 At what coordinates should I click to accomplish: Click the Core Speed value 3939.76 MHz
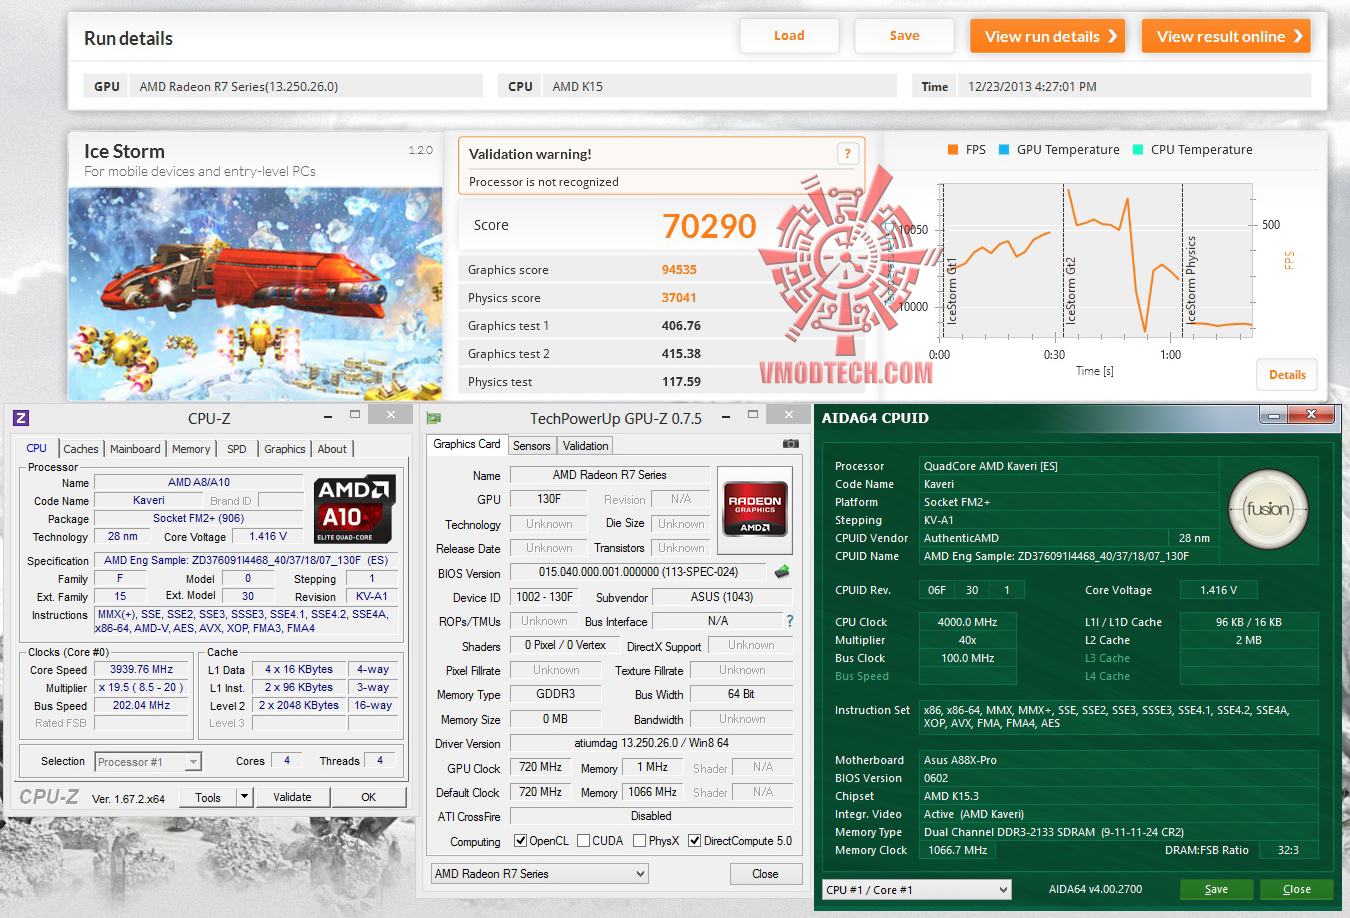pyautogui.click(x=141, y=670)
